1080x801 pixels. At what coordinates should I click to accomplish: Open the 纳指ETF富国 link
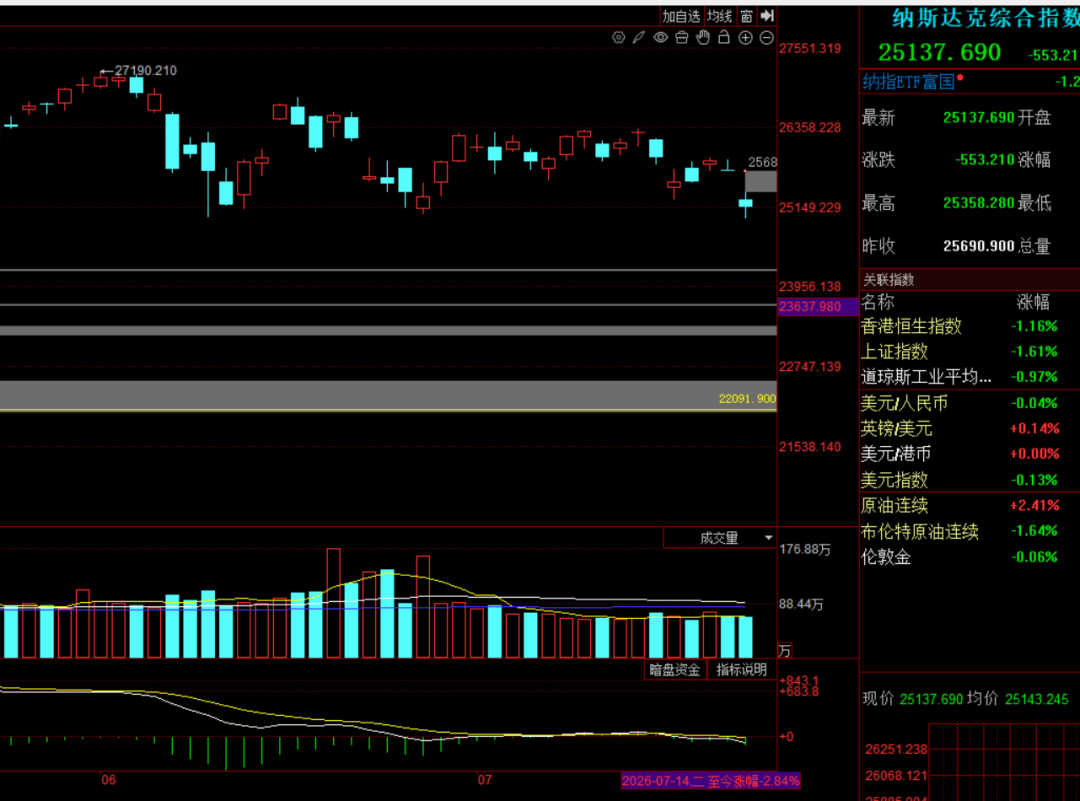tap(908, 82)
